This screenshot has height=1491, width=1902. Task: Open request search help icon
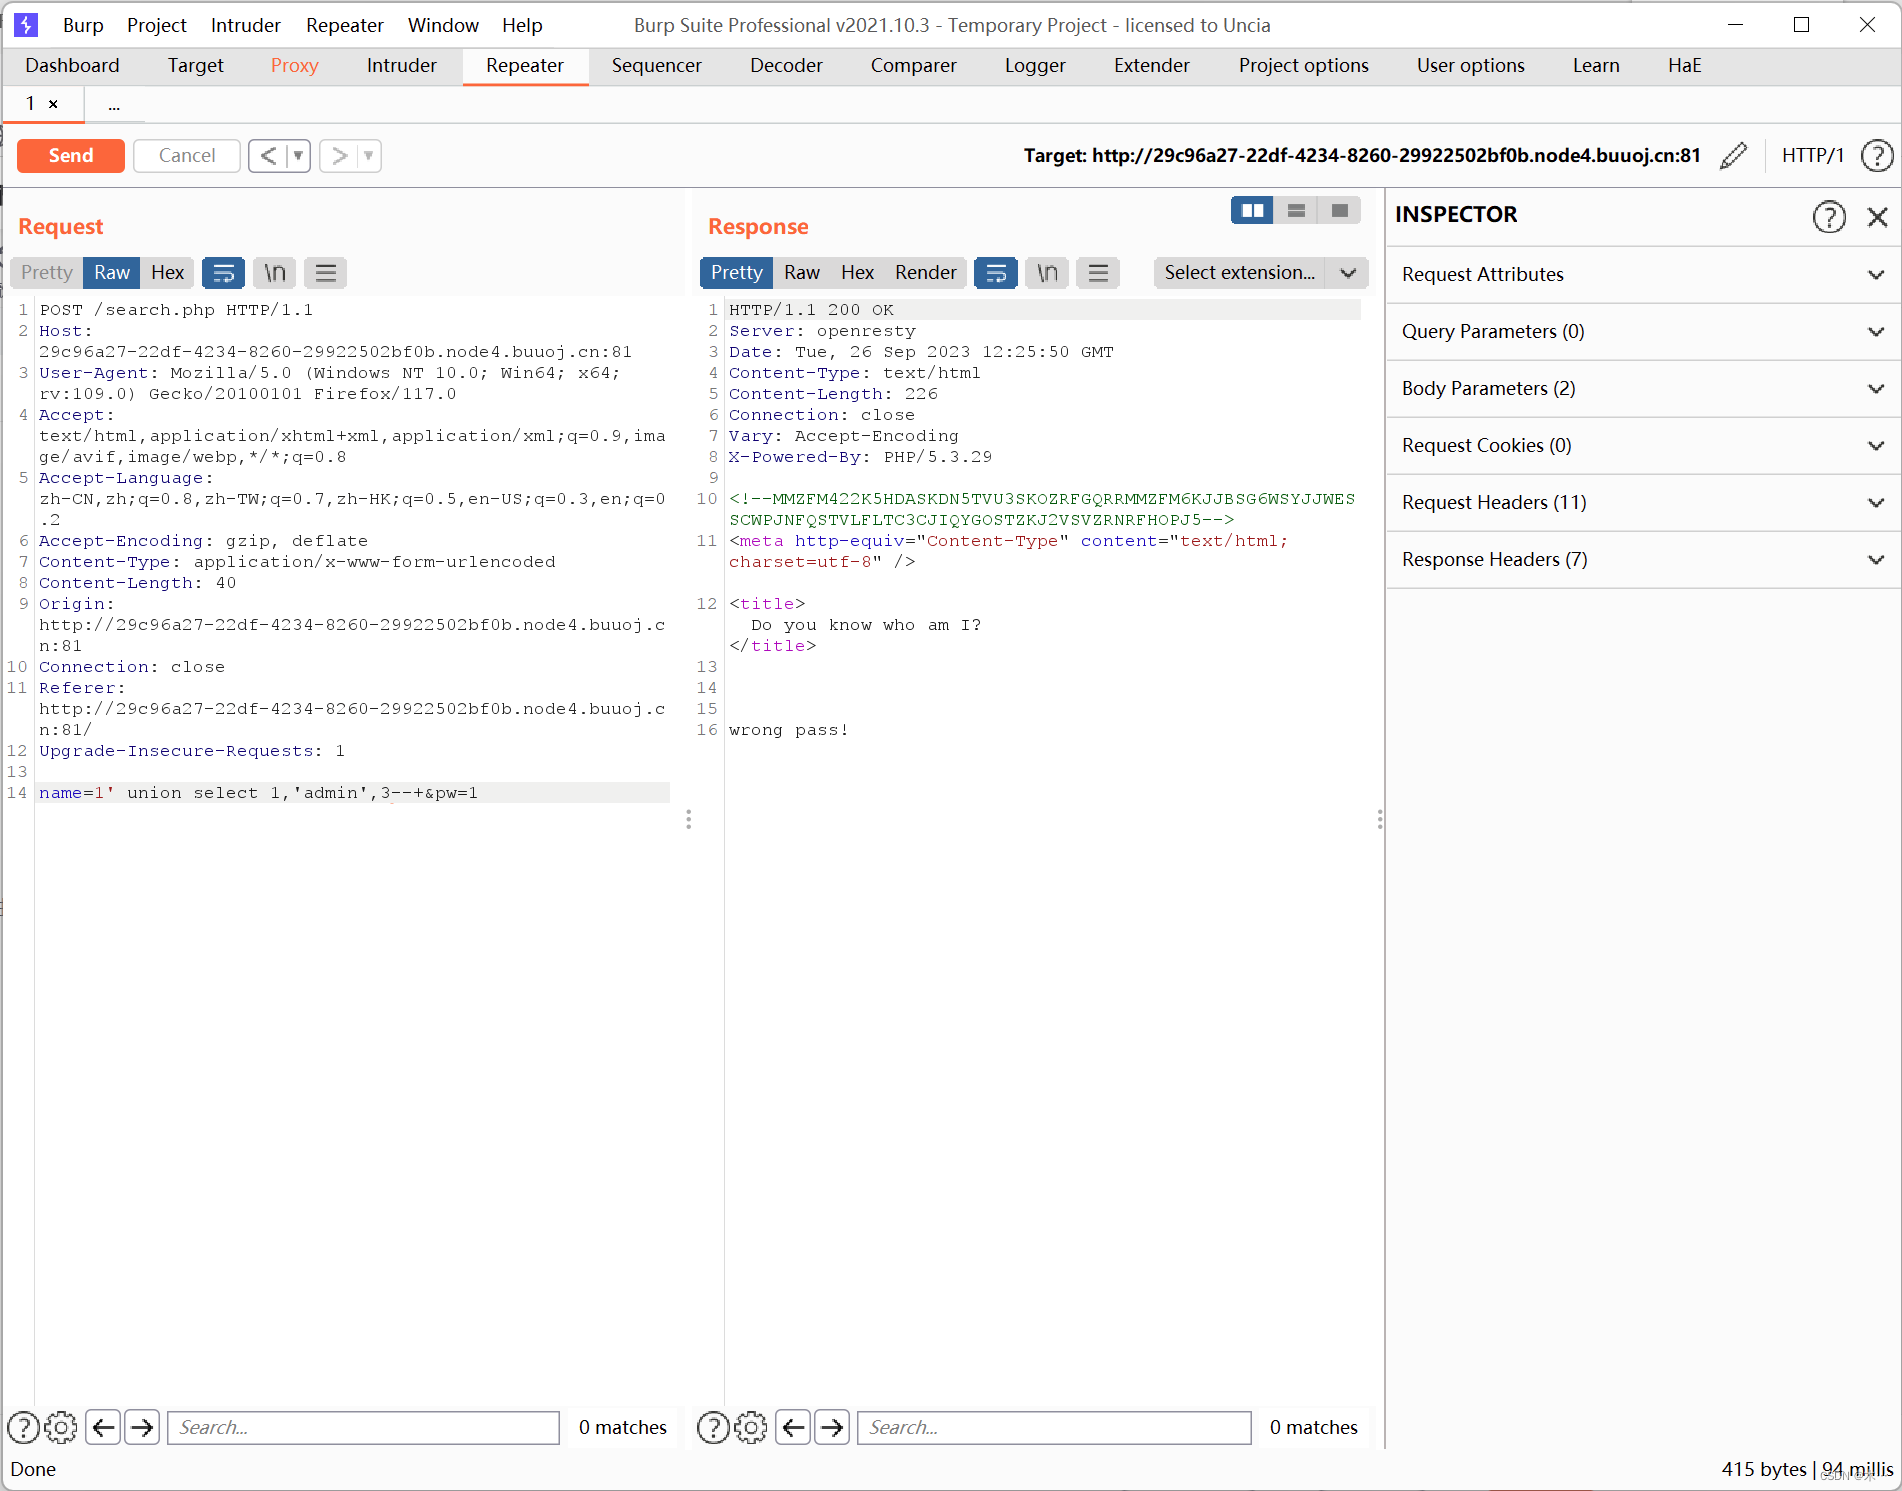[x=23, y=1427]
